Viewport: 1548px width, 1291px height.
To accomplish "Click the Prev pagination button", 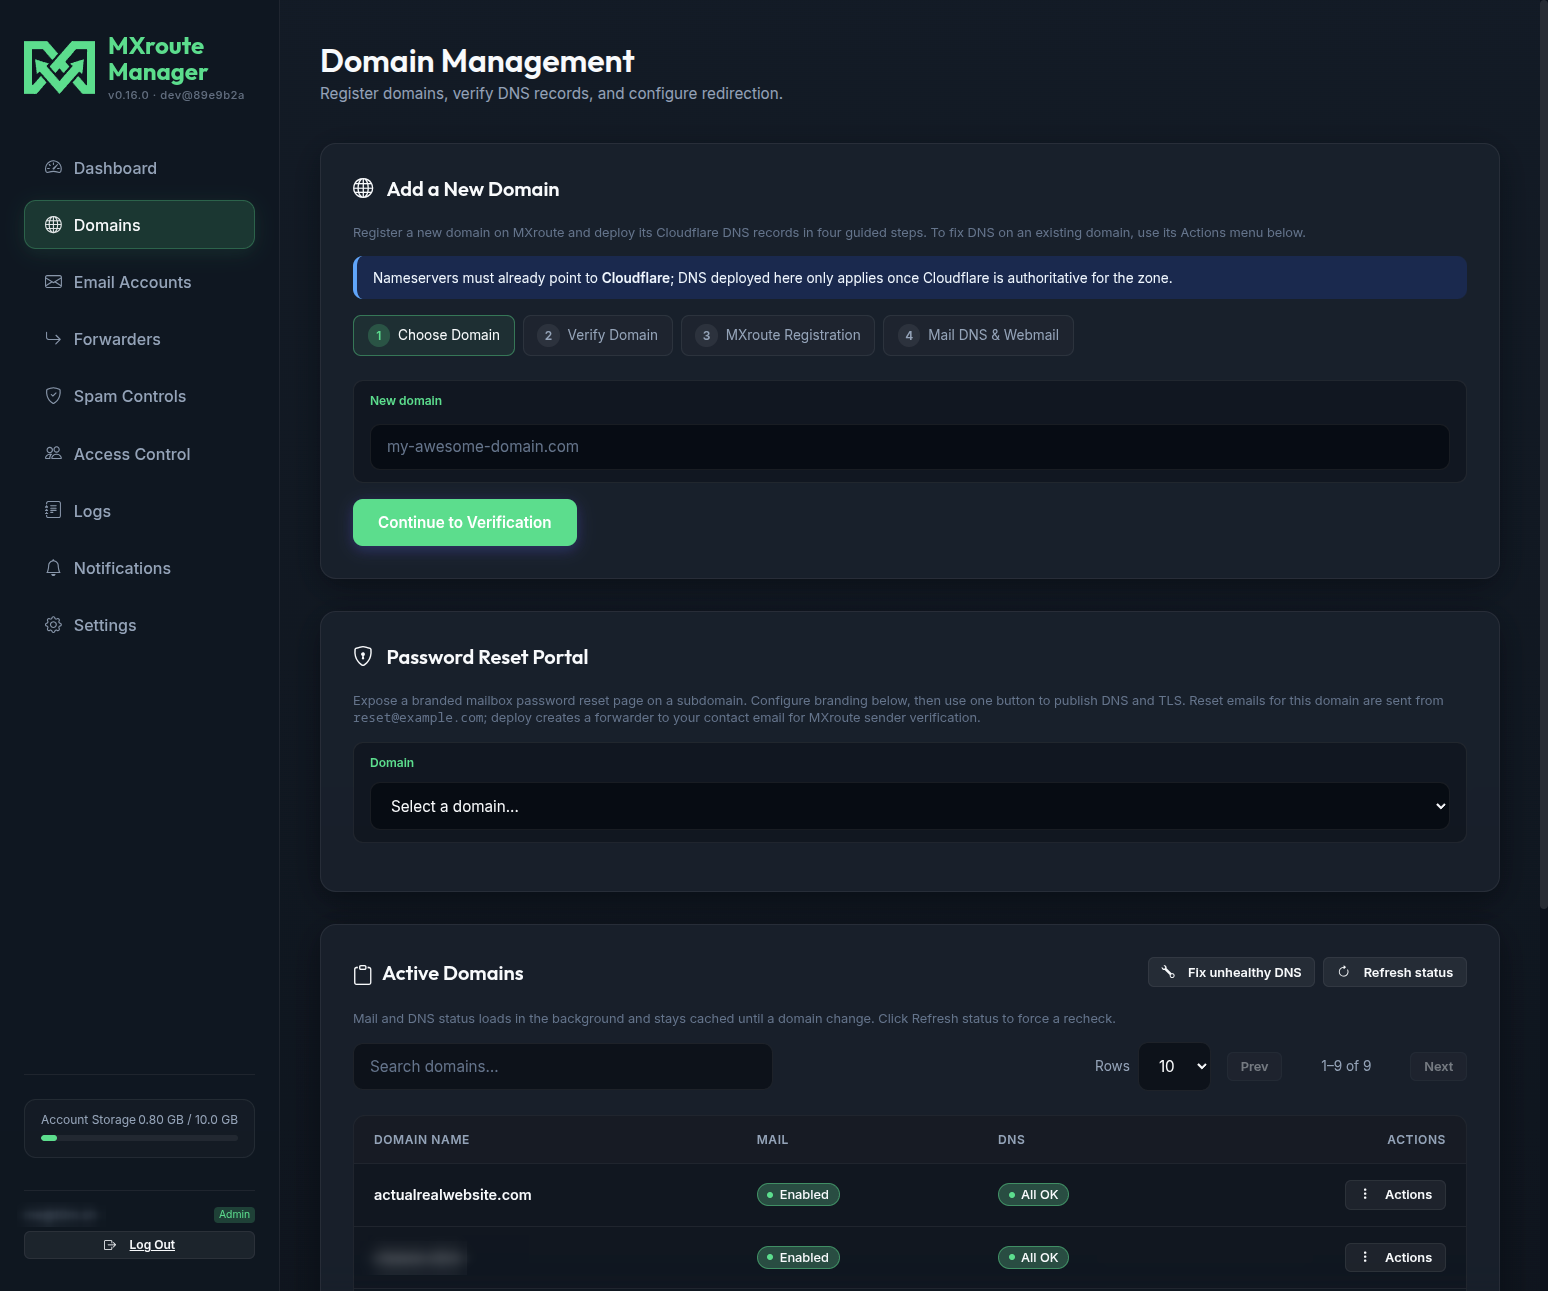I will [1254, 1067].
